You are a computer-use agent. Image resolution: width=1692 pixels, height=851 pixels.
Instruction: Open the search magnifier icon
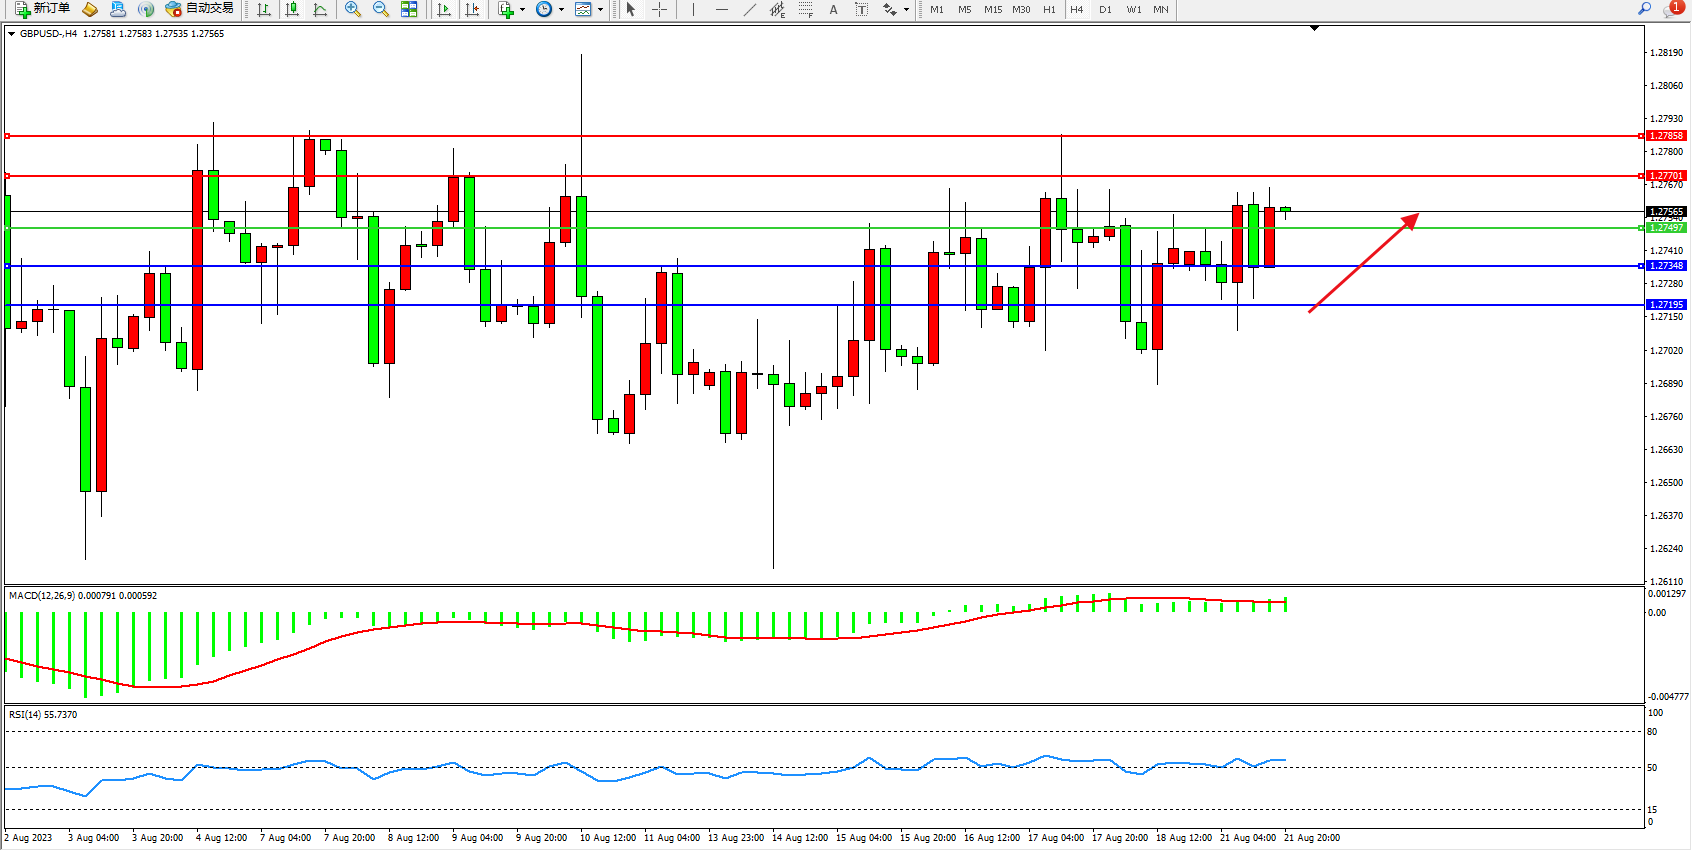click(x=1644, y=9)
